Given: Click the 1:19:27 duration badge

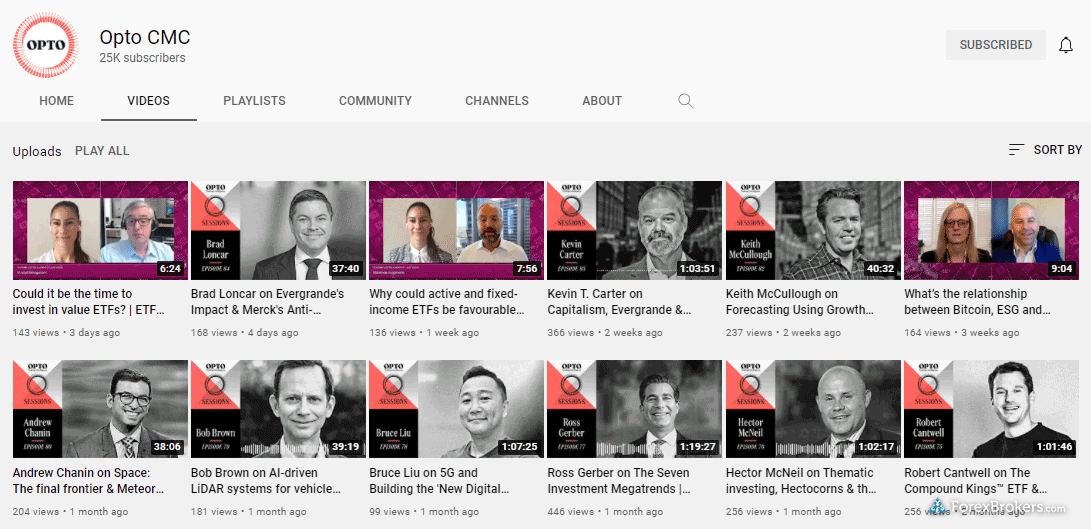Looking at the screenshot, I should (697, 448).
